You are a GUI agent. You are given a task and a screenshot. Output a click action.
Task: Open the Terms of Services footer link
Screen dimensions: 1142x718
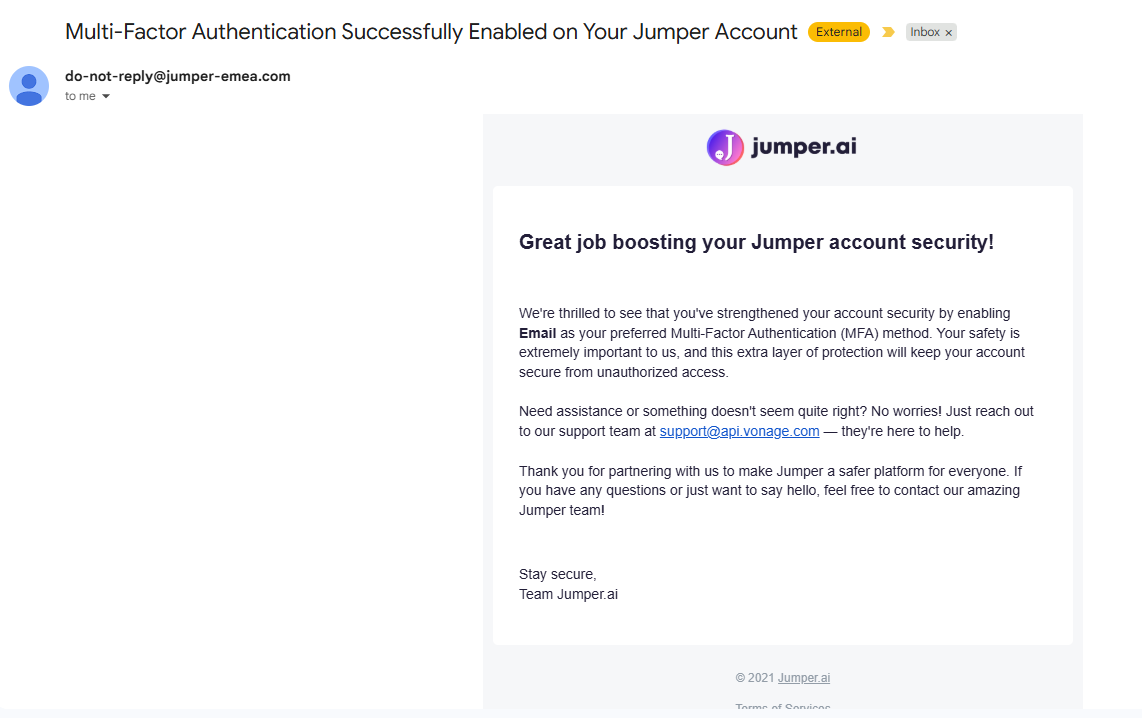pyautogui.click(x=782, y=706)
